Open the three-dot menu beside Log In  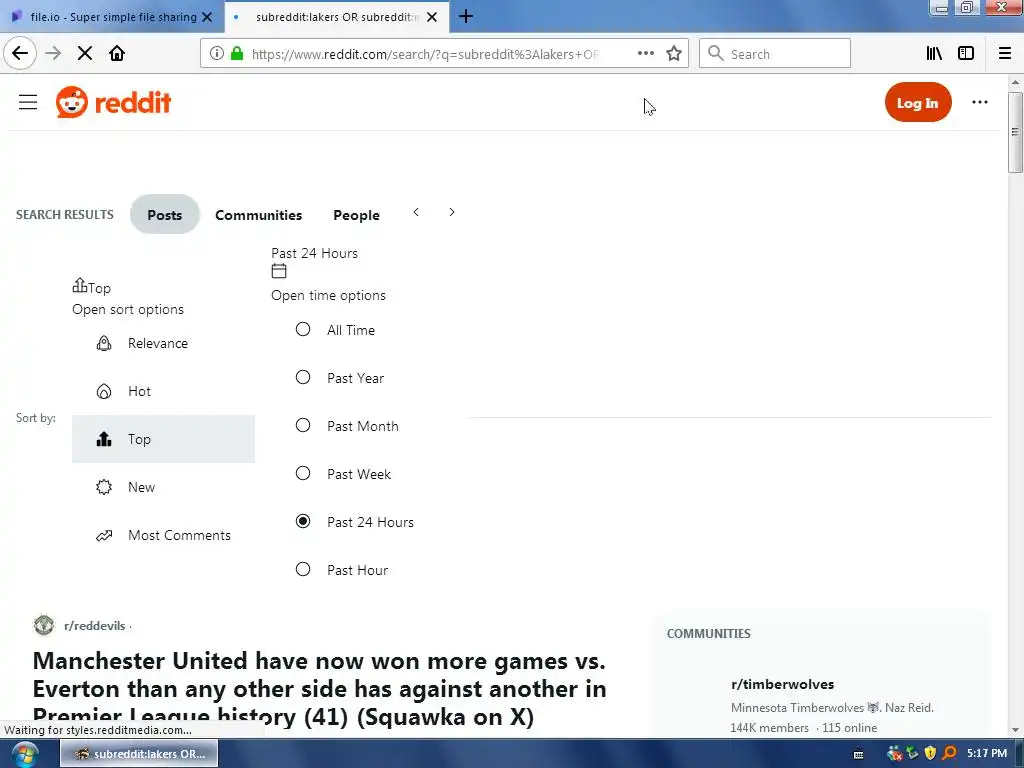pyautogui.click(x=980, y=102)
